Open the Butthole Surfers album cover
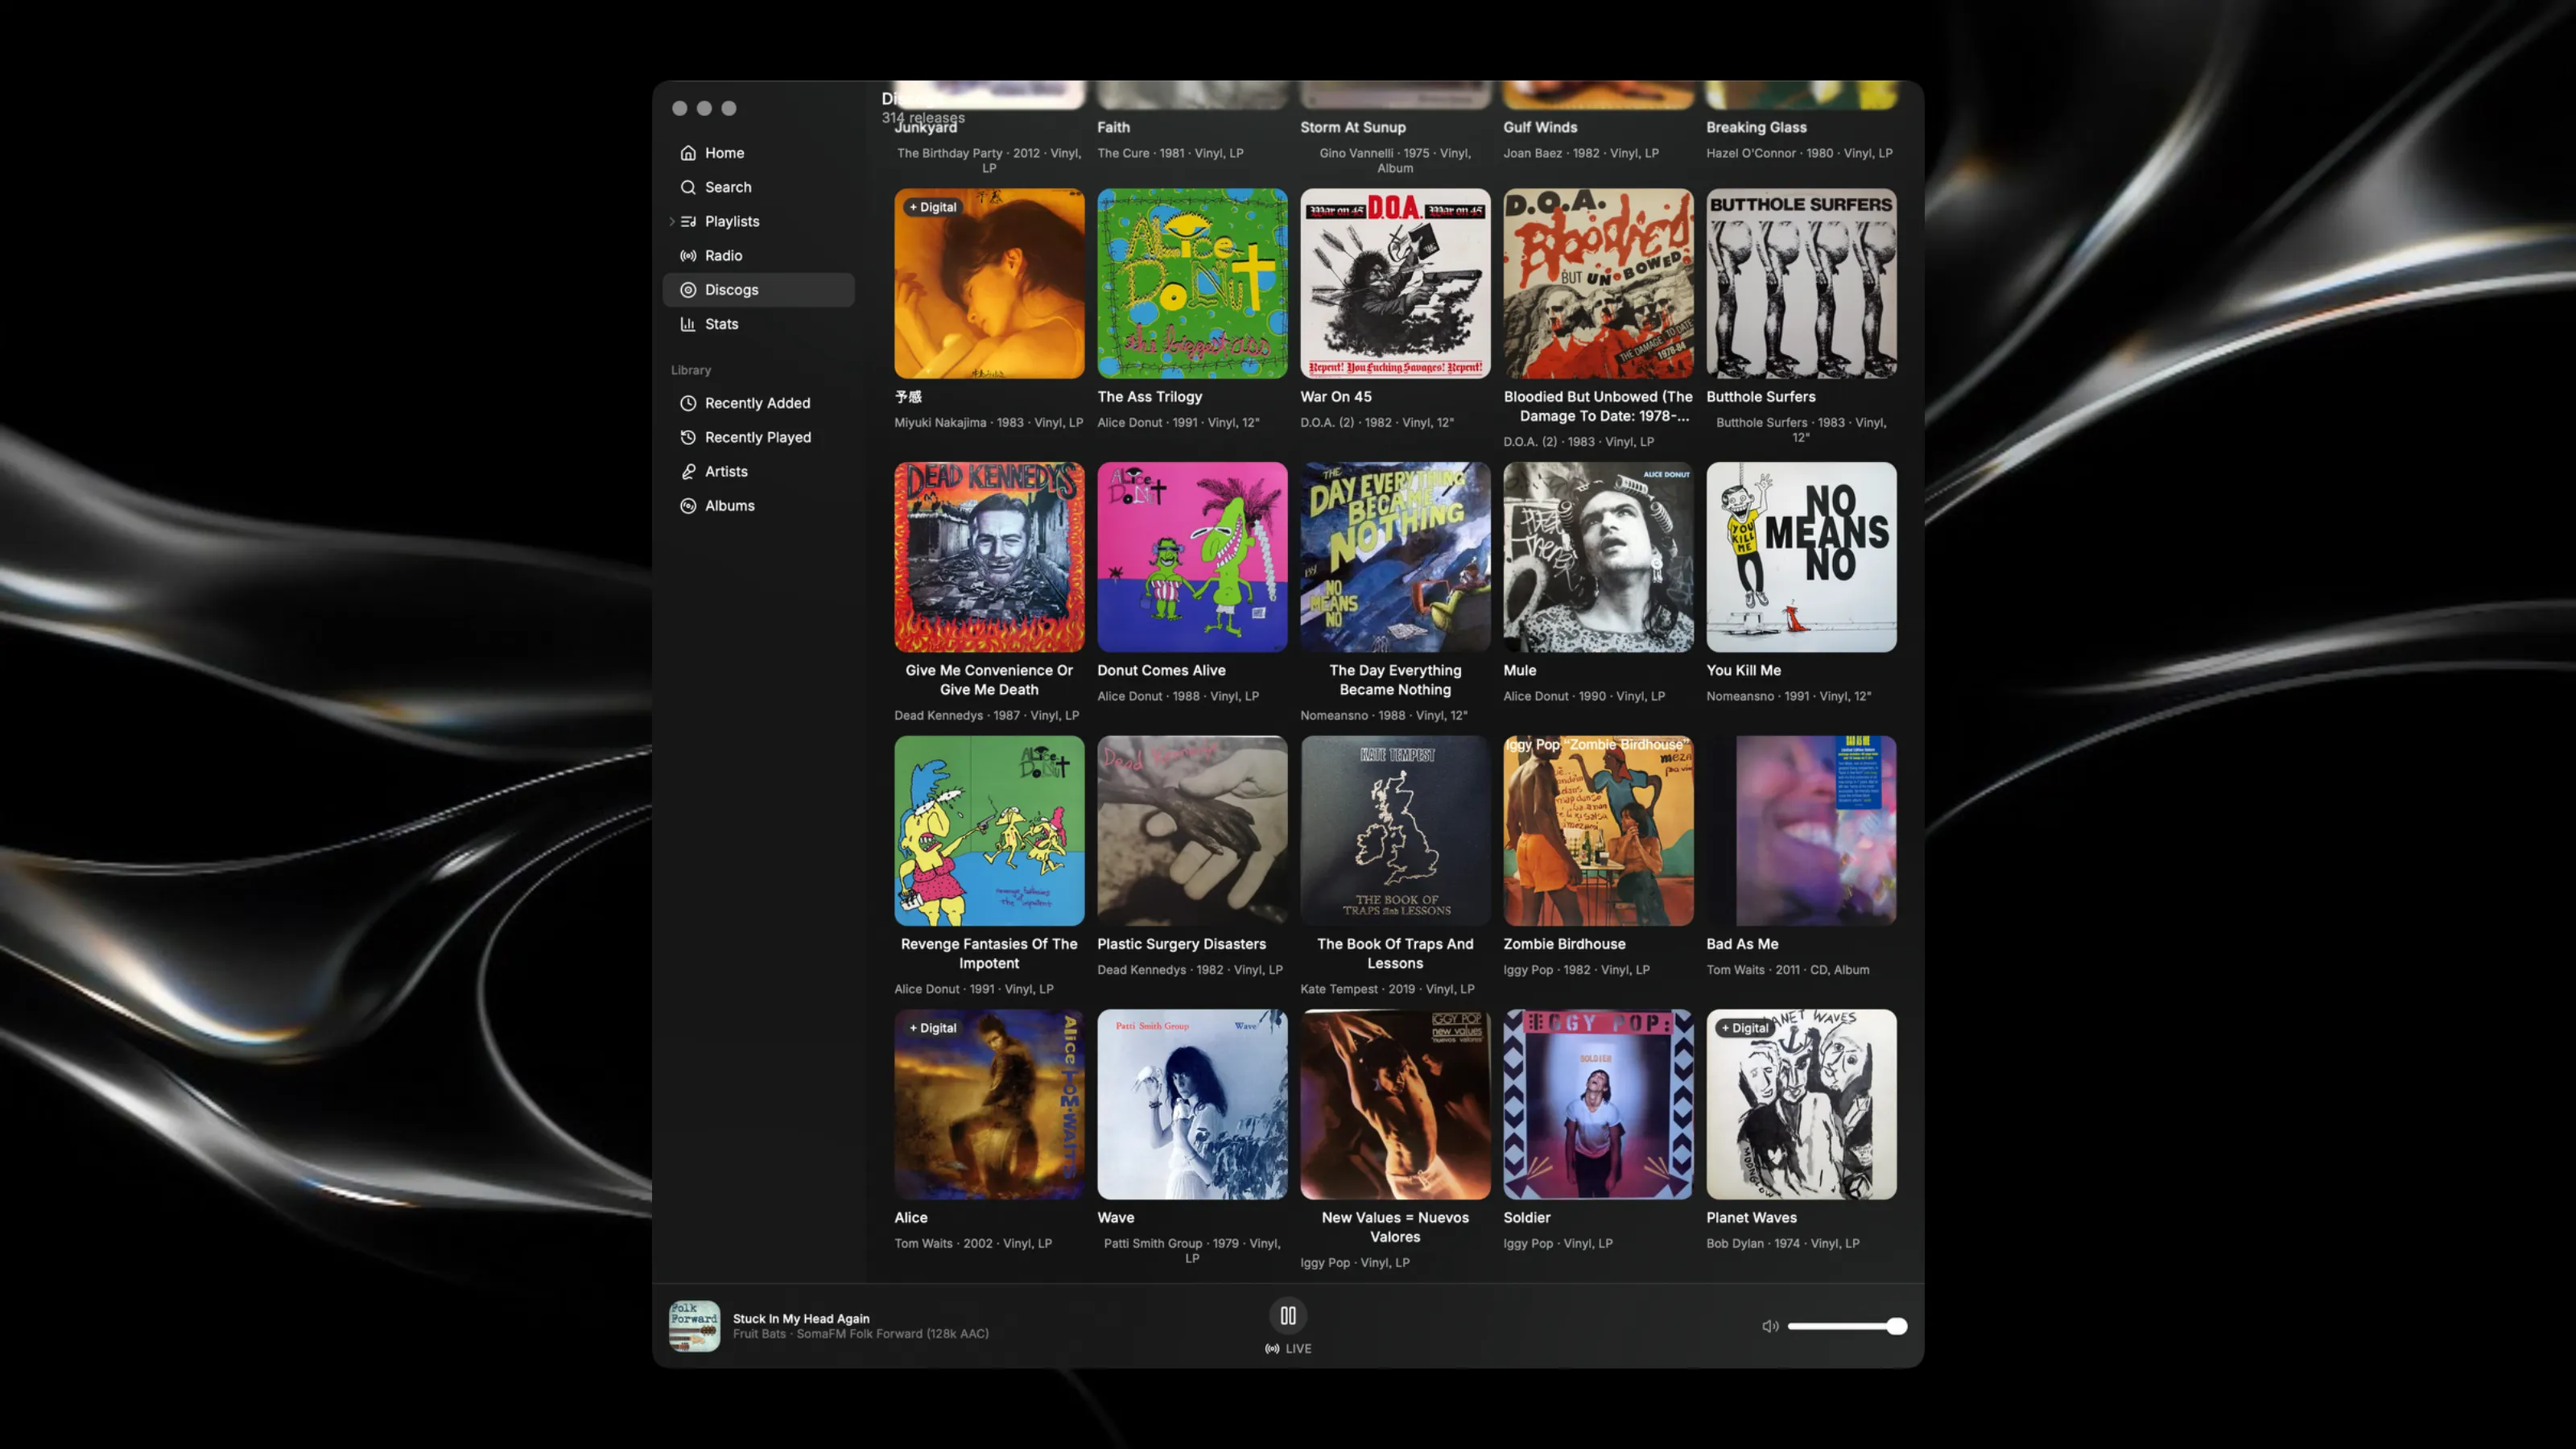The height and width of the screenshot is (1449, 2576). click(1801, 284)
